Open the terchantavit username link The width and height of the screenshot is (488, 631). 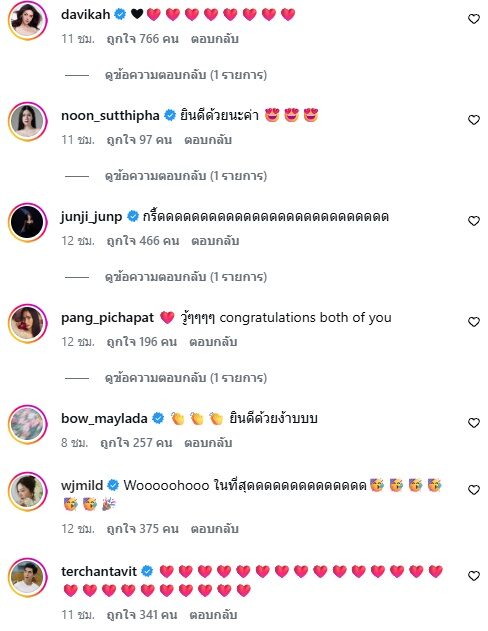pos(99,571)
